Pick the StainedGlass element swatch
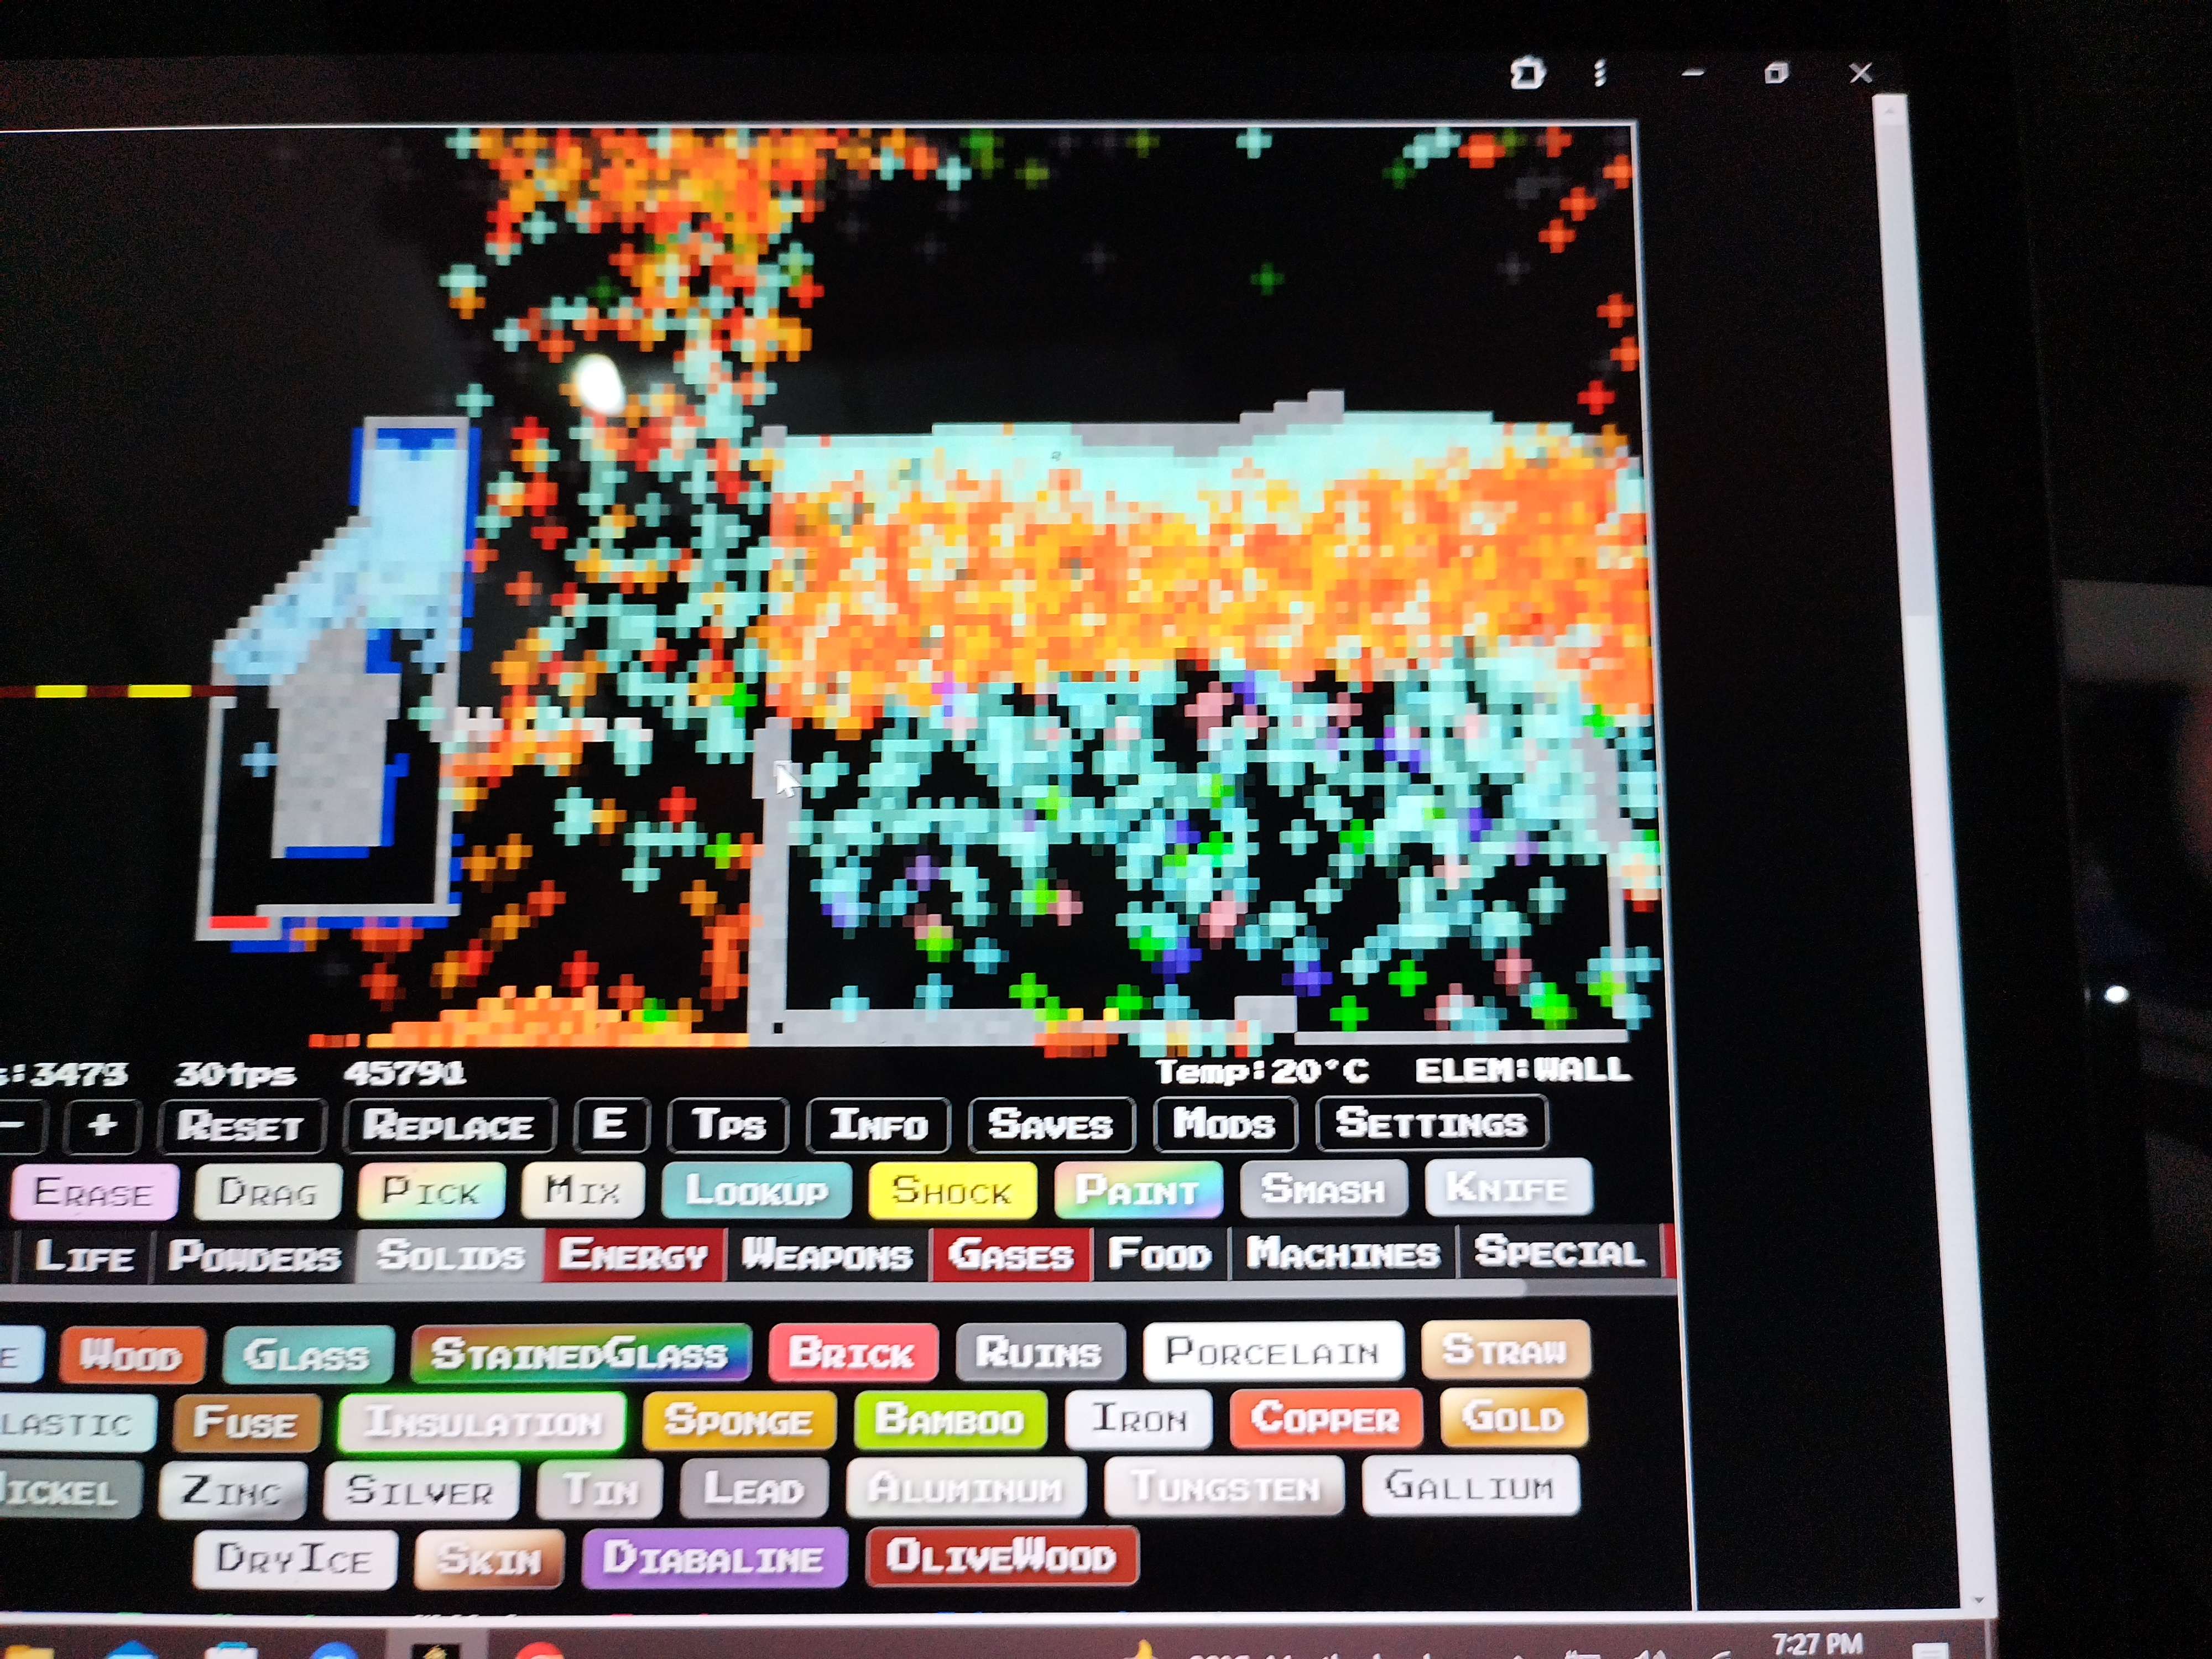Viewport: 2212px width, 1659px height. click(x=579, y=1354)
